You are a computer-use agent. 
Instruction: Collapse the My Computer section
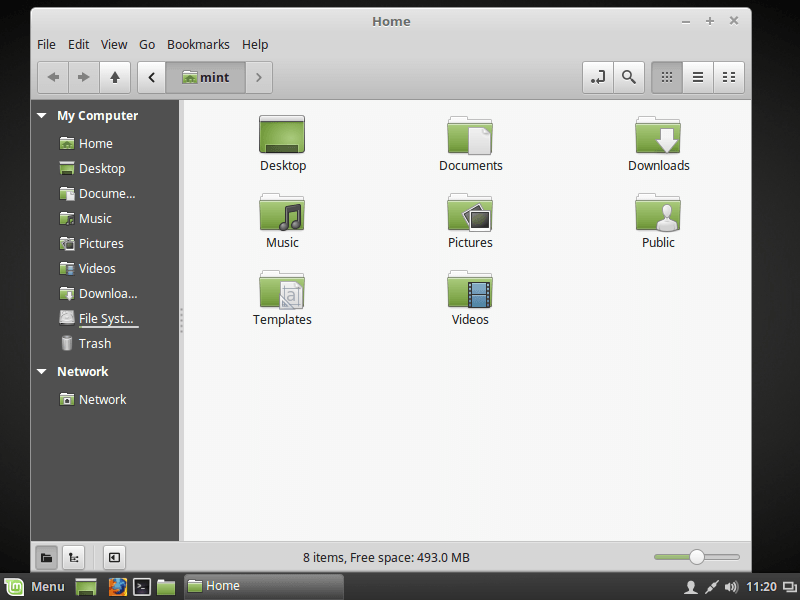click(x=42, y=116)
